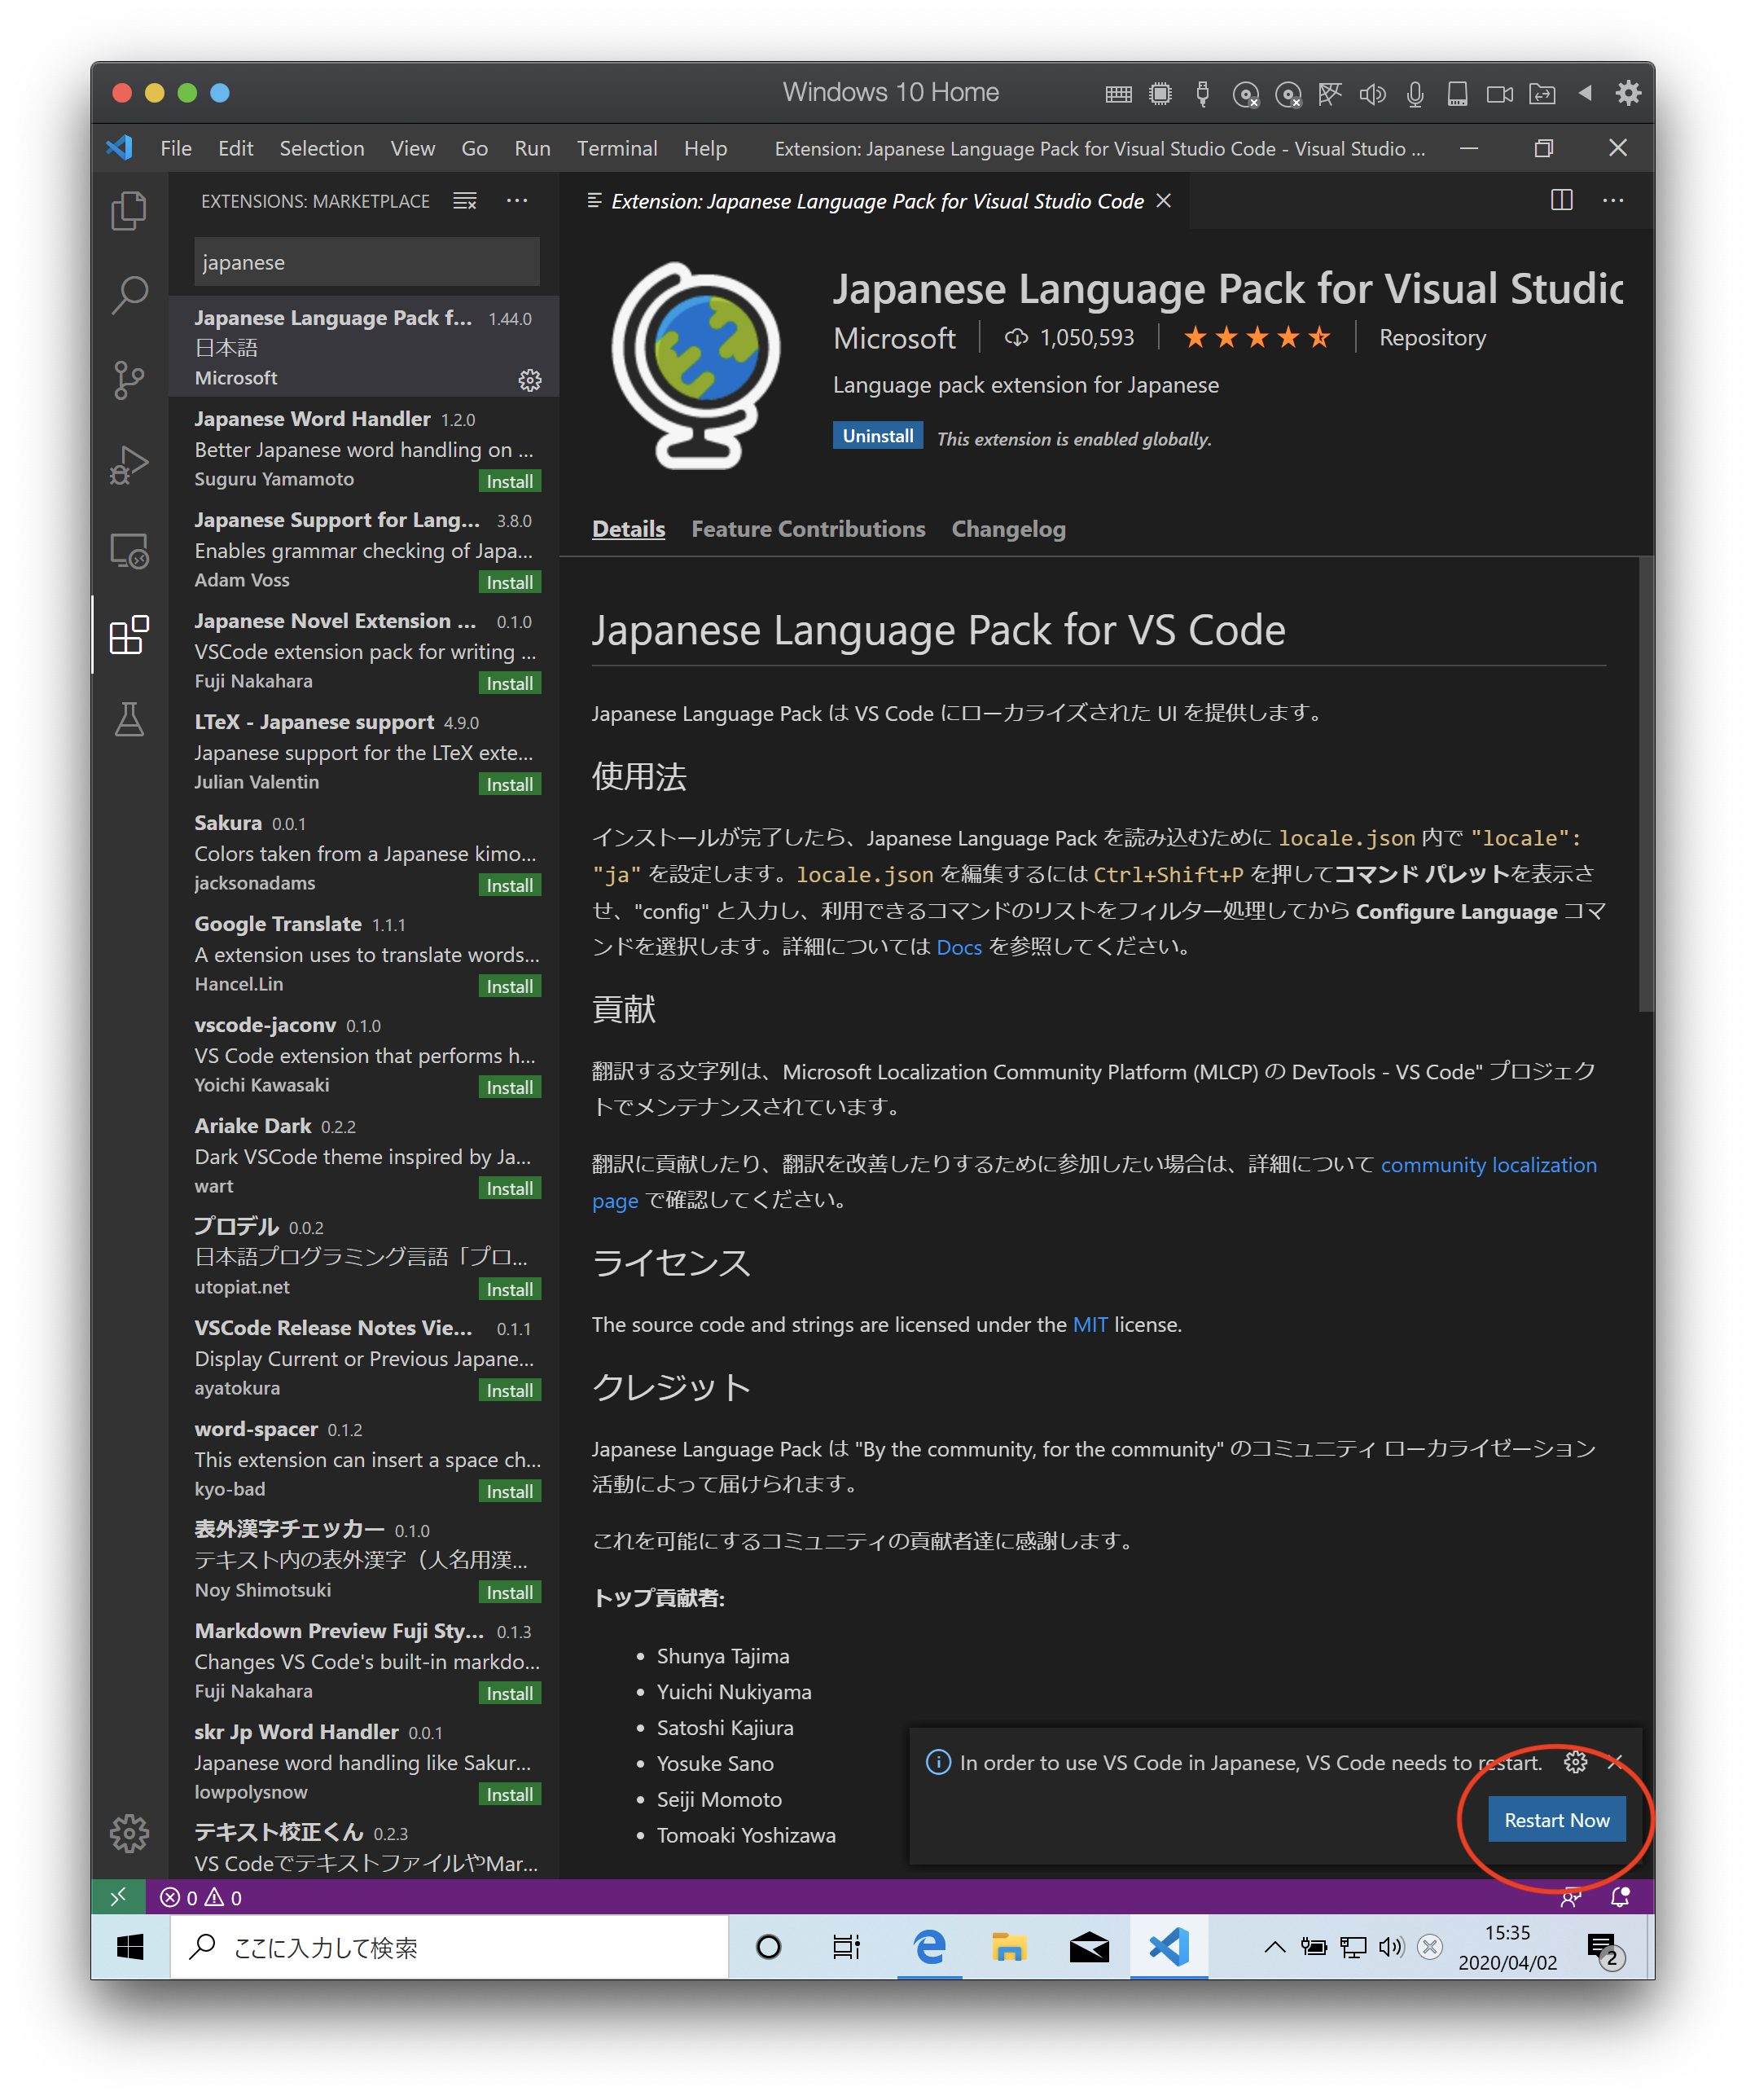This screenshot has height=2100, width=1746.
Task: Install Japanese Support for LanguageTool extension
Action: (x=510, y=582)
